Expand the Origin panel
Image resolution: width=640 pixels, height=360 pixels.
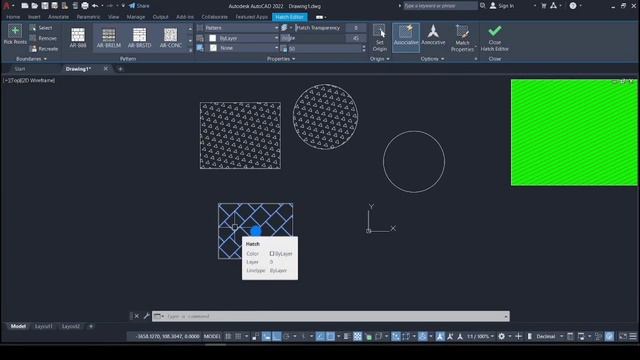click(380, 59)
